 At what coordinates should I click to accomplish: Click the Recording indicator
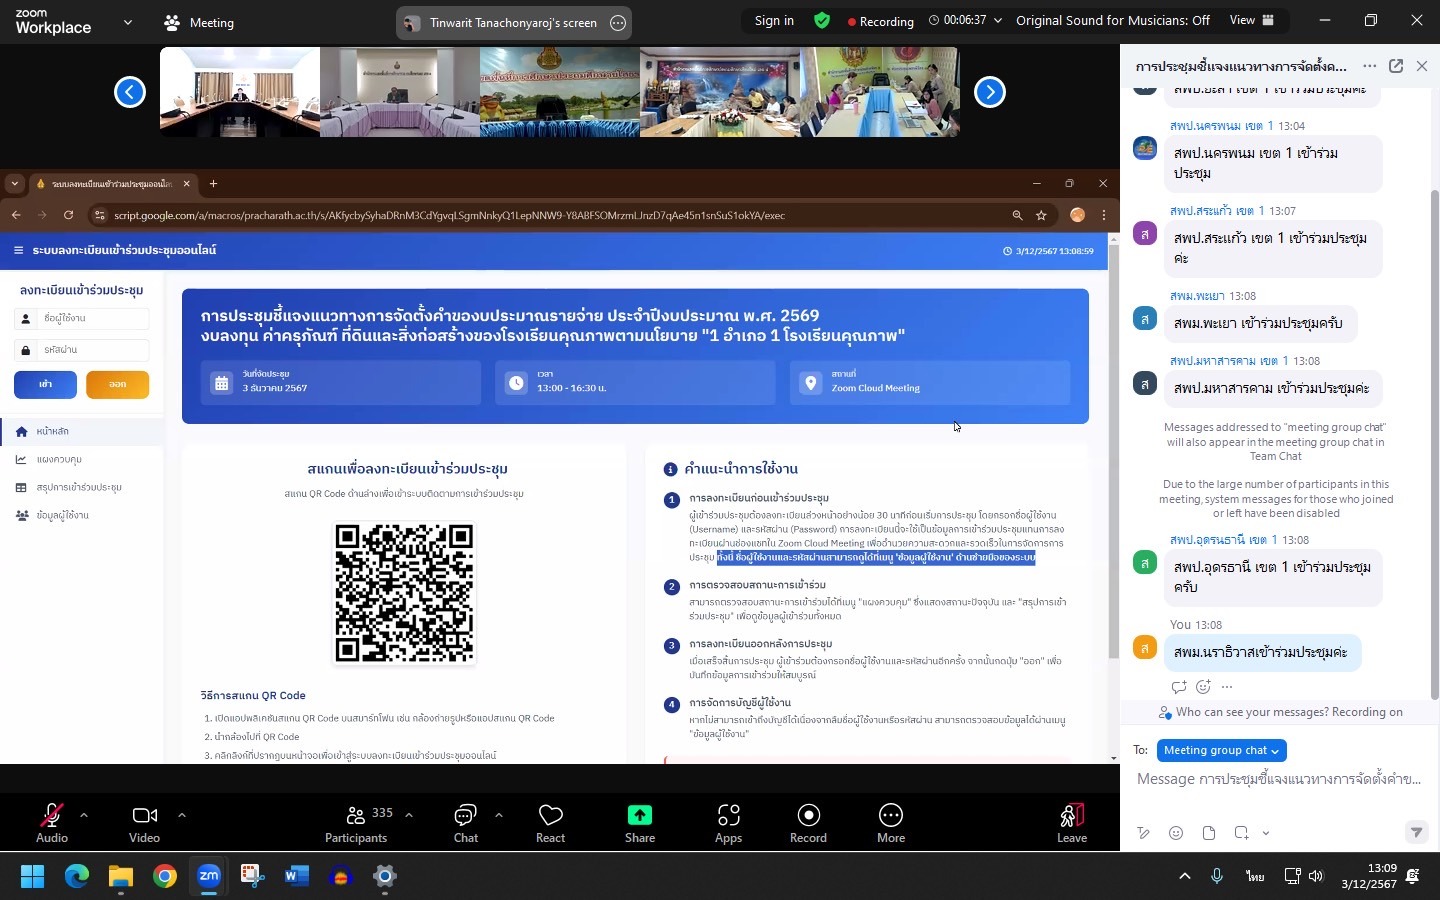tap(880, 21)
